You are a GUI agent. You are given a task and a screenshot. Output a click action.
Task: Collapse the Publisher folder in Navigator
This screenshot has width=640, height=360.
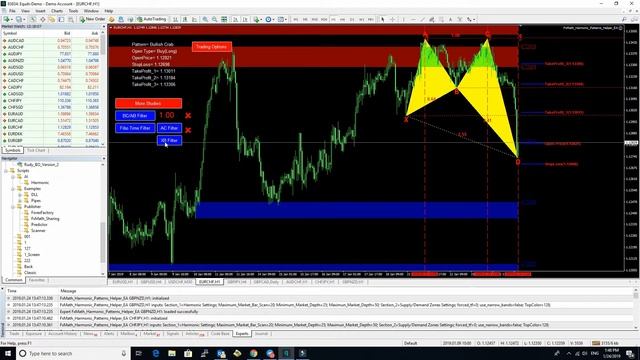pyautogui.click(x=13, y=207)
